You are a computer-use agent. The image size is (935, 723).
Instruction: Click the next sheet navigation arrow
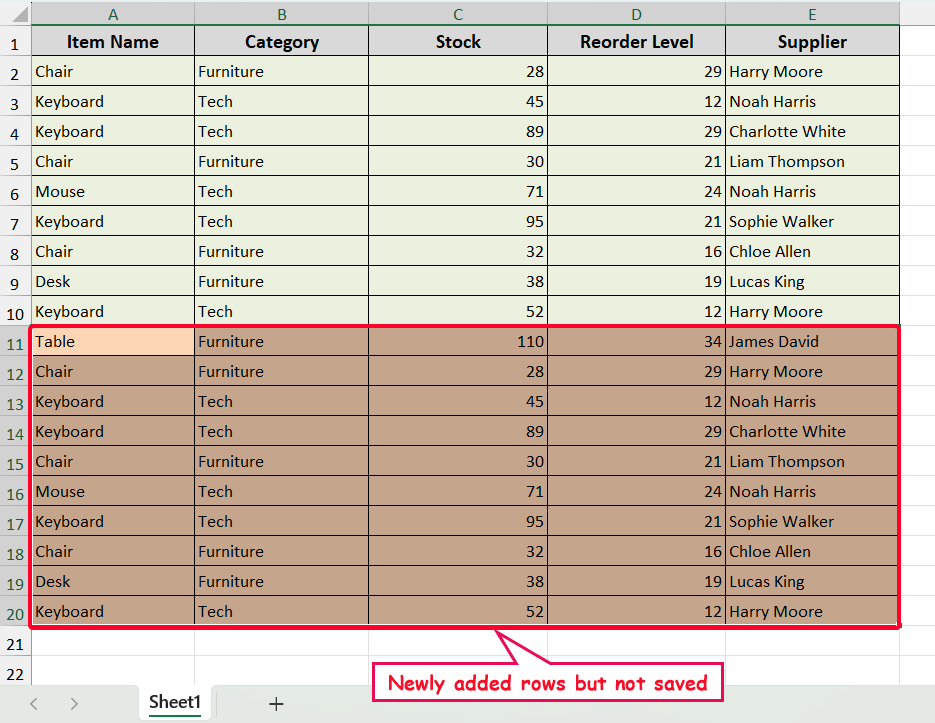coord(74,704)
